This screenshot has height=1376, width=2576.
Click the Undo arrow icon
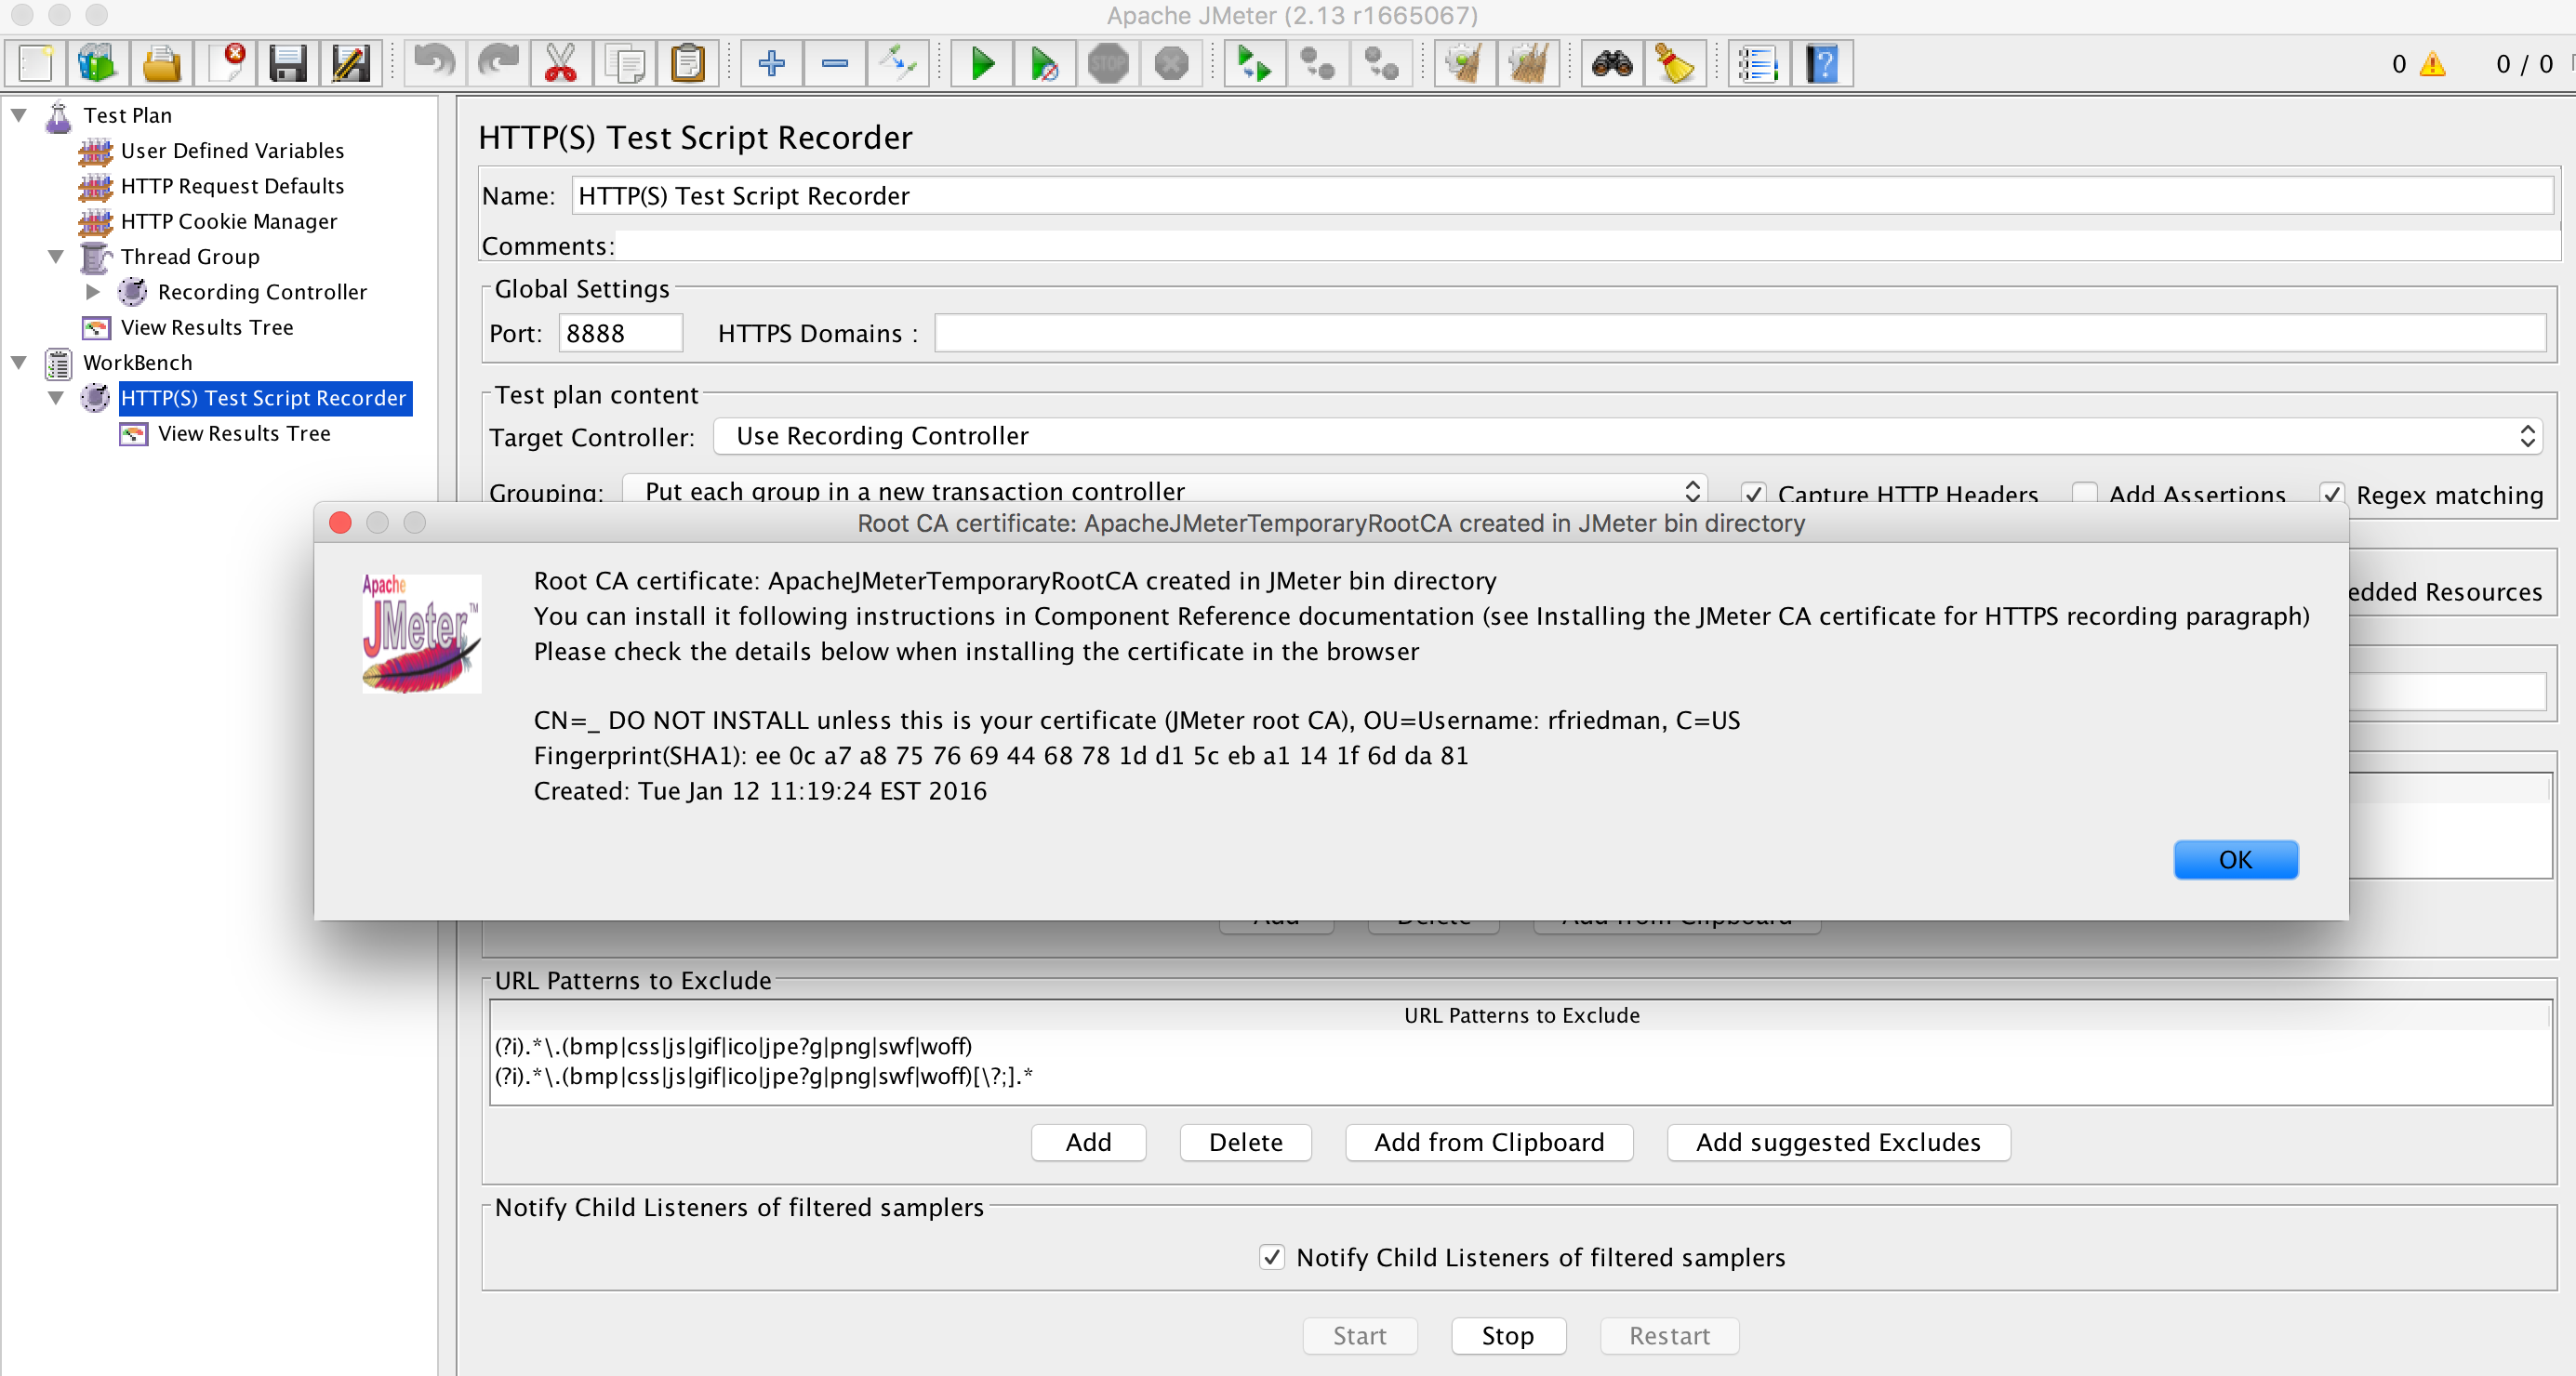pos(435,63)
